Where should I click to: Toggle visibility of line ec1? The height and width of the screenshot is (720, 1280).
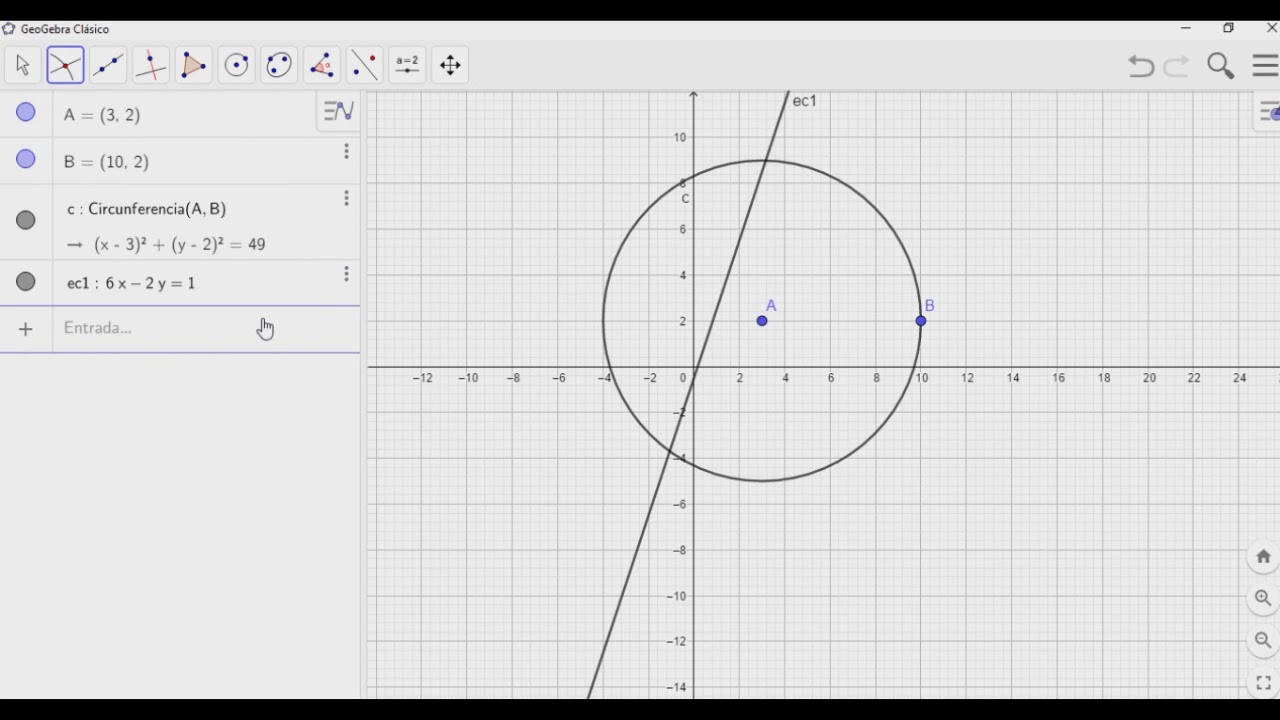26,282
